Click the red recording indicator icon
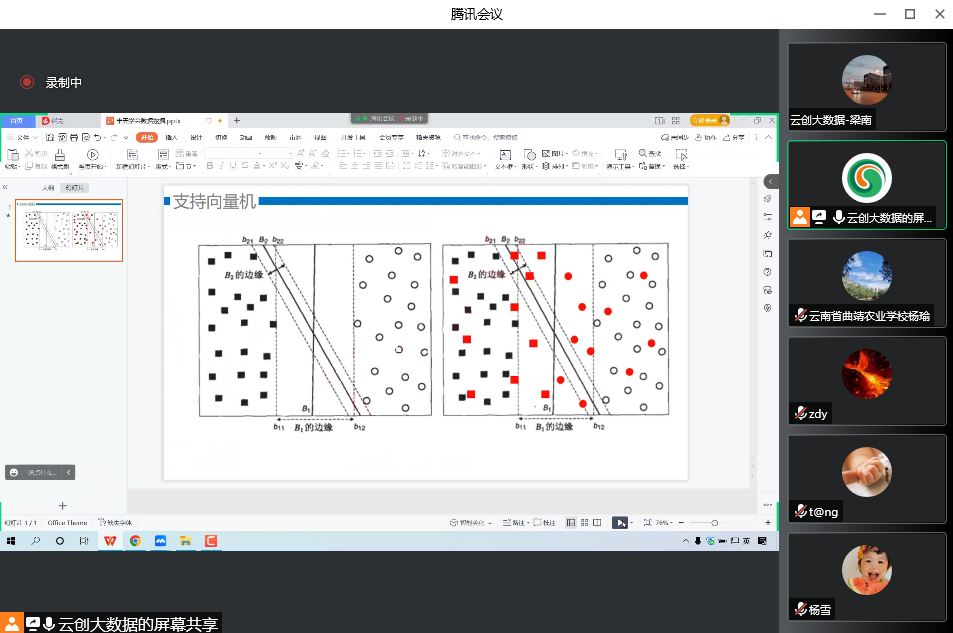The image size is (953, 633). pos(27,83)
